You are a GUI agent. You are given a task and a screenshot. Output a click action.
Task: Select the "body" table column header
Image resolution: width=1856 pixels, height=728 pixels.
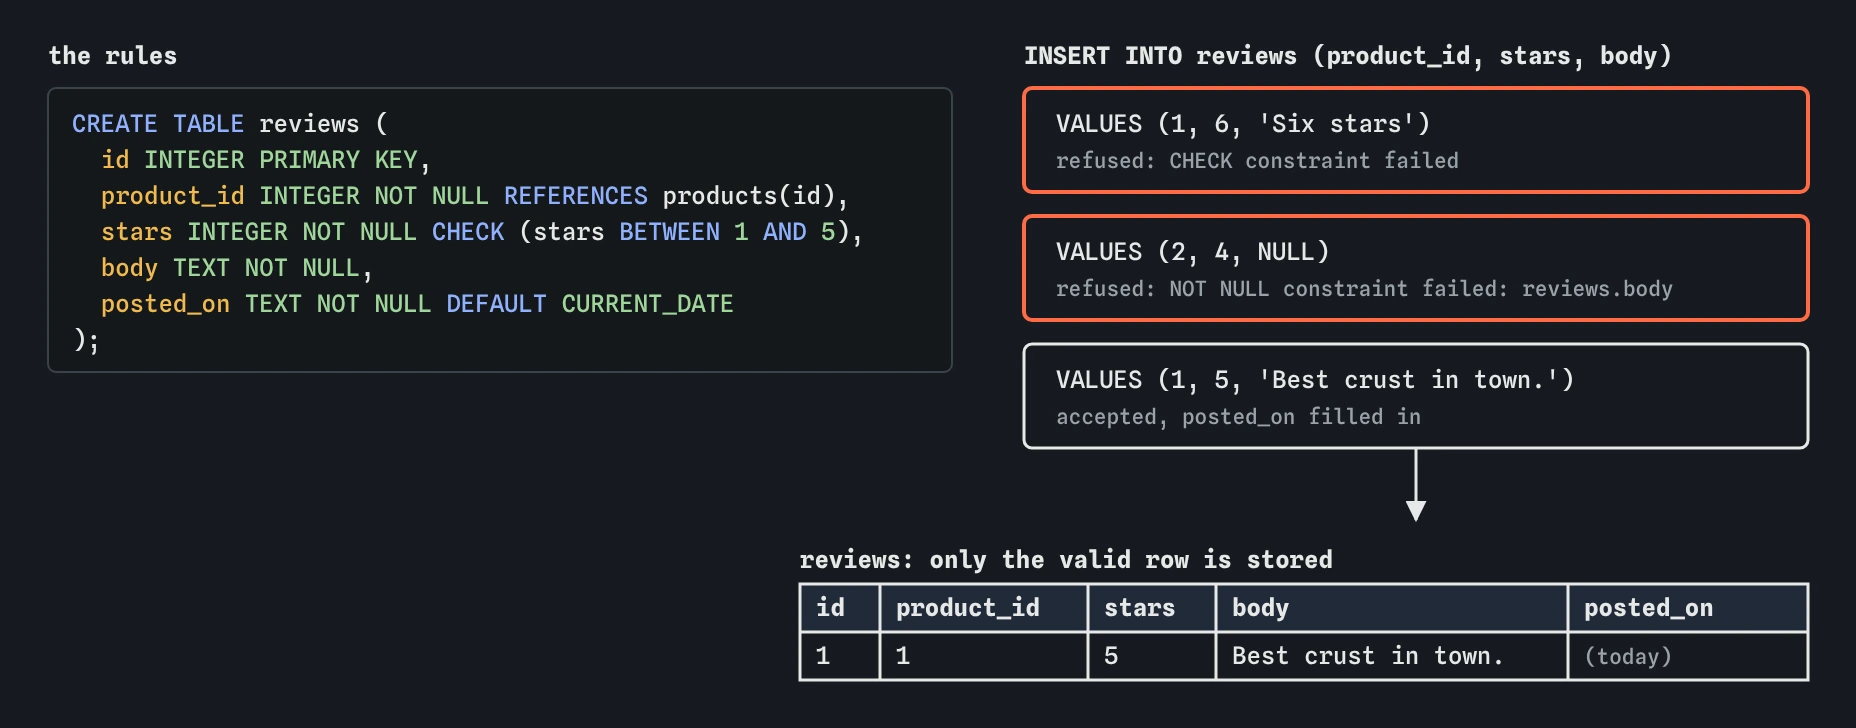click(1392, 608)
